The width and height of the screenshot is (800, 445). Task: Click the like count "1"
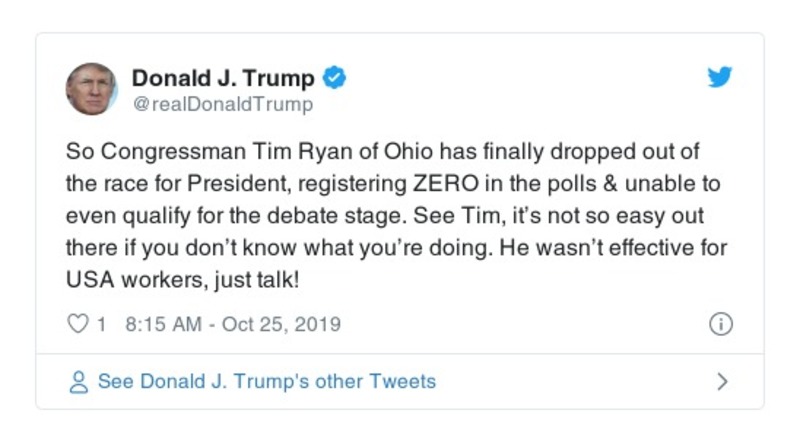point(101,324)
